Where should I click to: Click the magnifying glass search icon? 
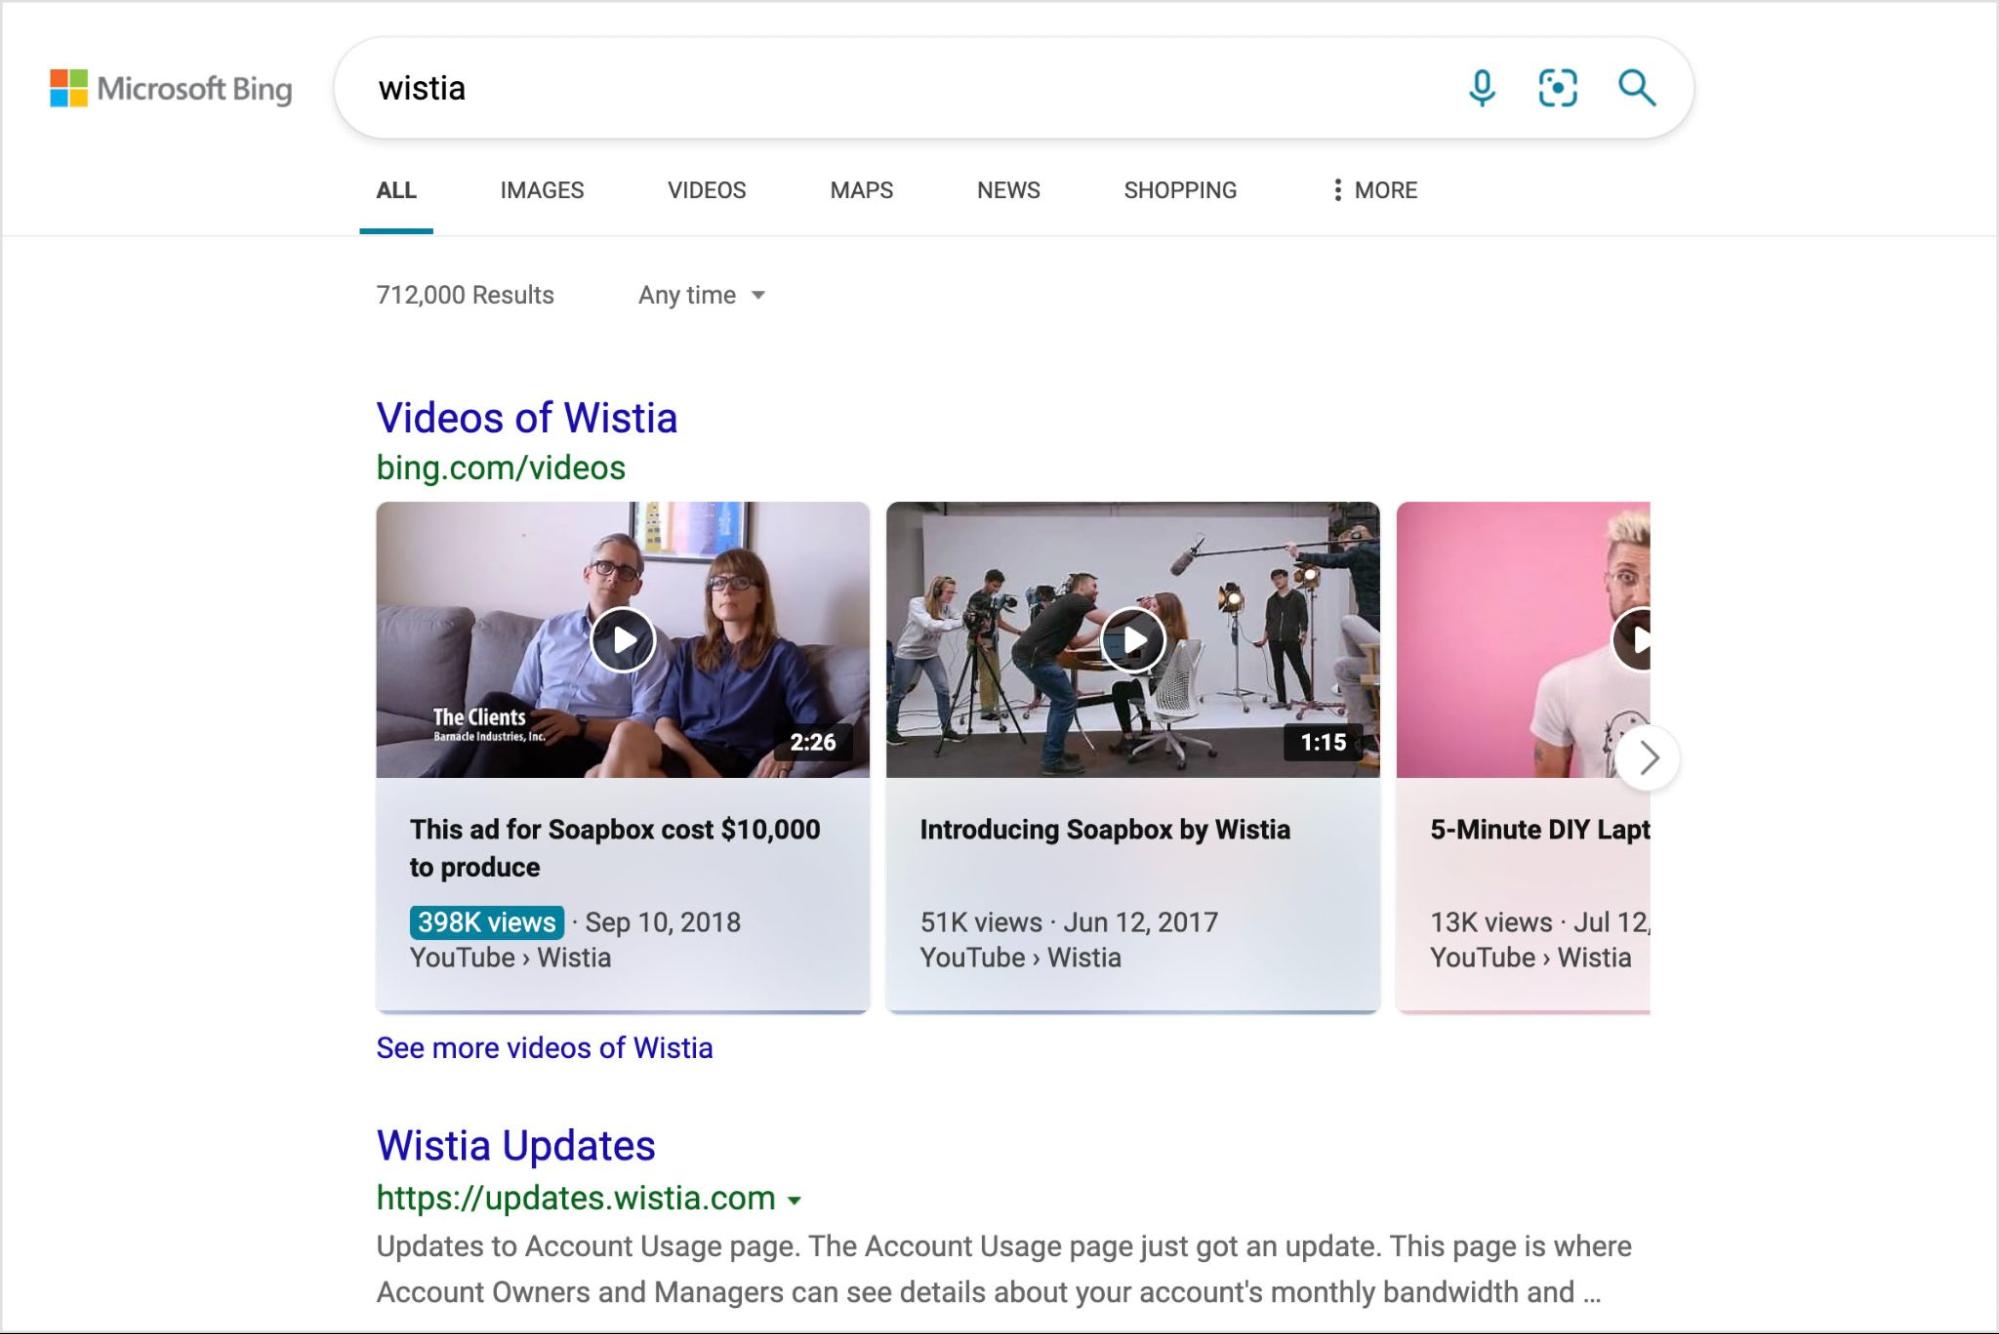1637,88
